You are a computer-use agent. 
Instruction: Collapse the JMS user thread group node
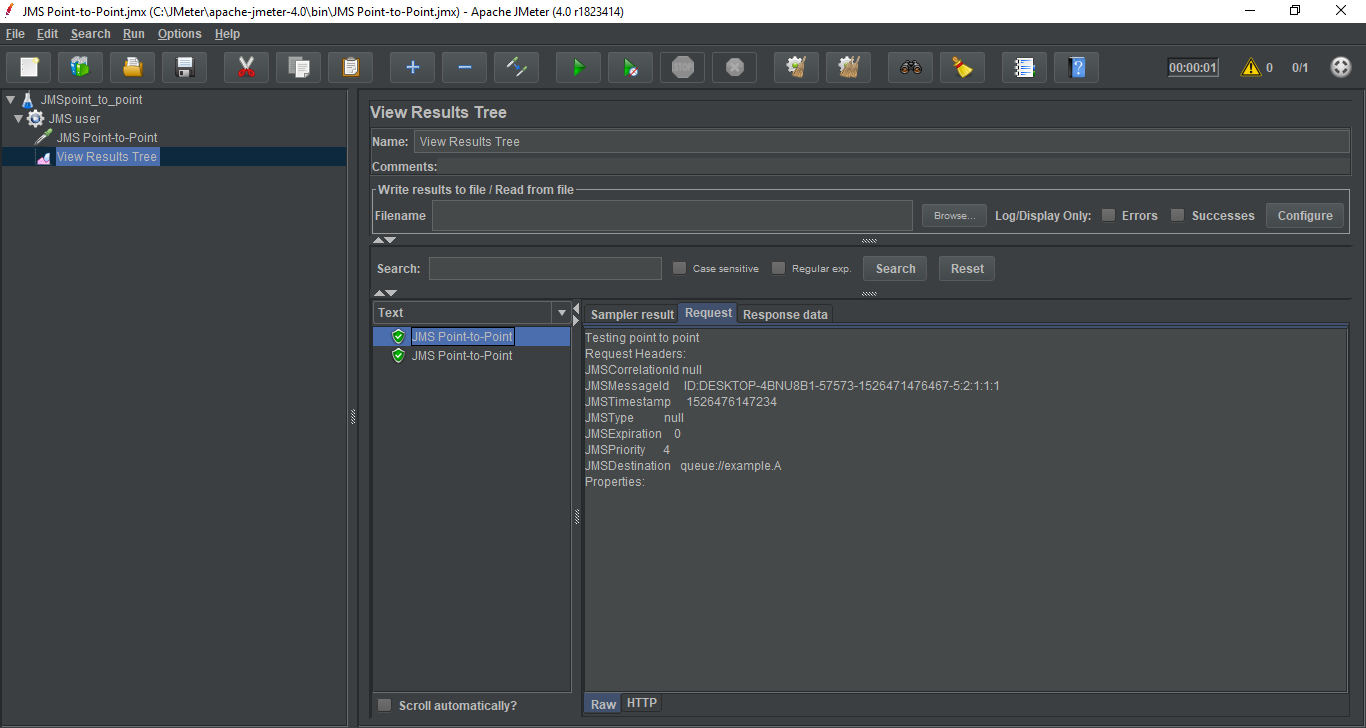[x=18, y=119]
